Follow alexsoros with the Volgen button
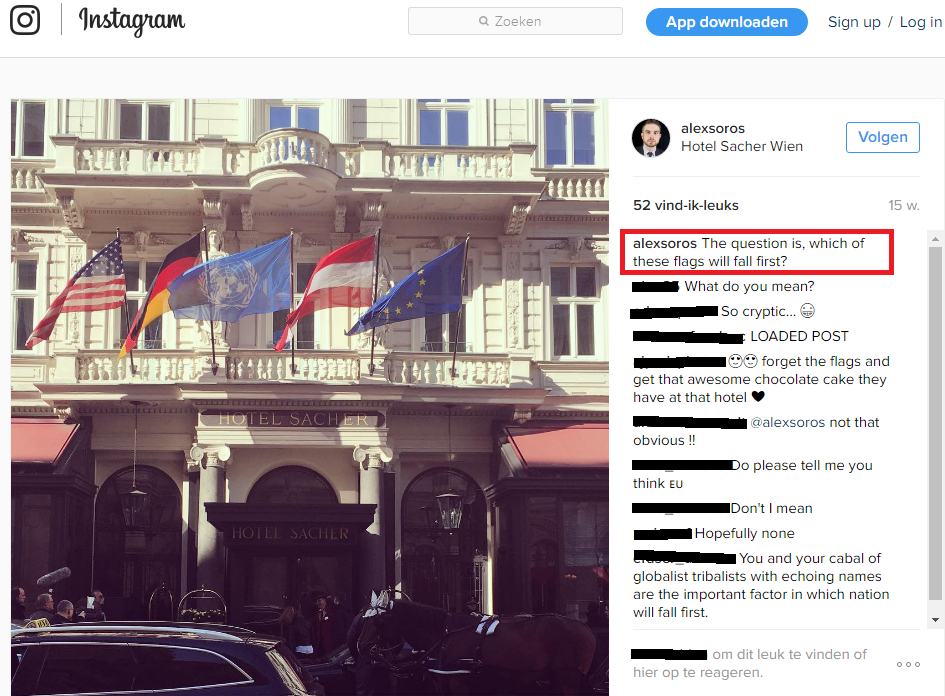Viewport: 945px width, 696px height. pos(882,137)
